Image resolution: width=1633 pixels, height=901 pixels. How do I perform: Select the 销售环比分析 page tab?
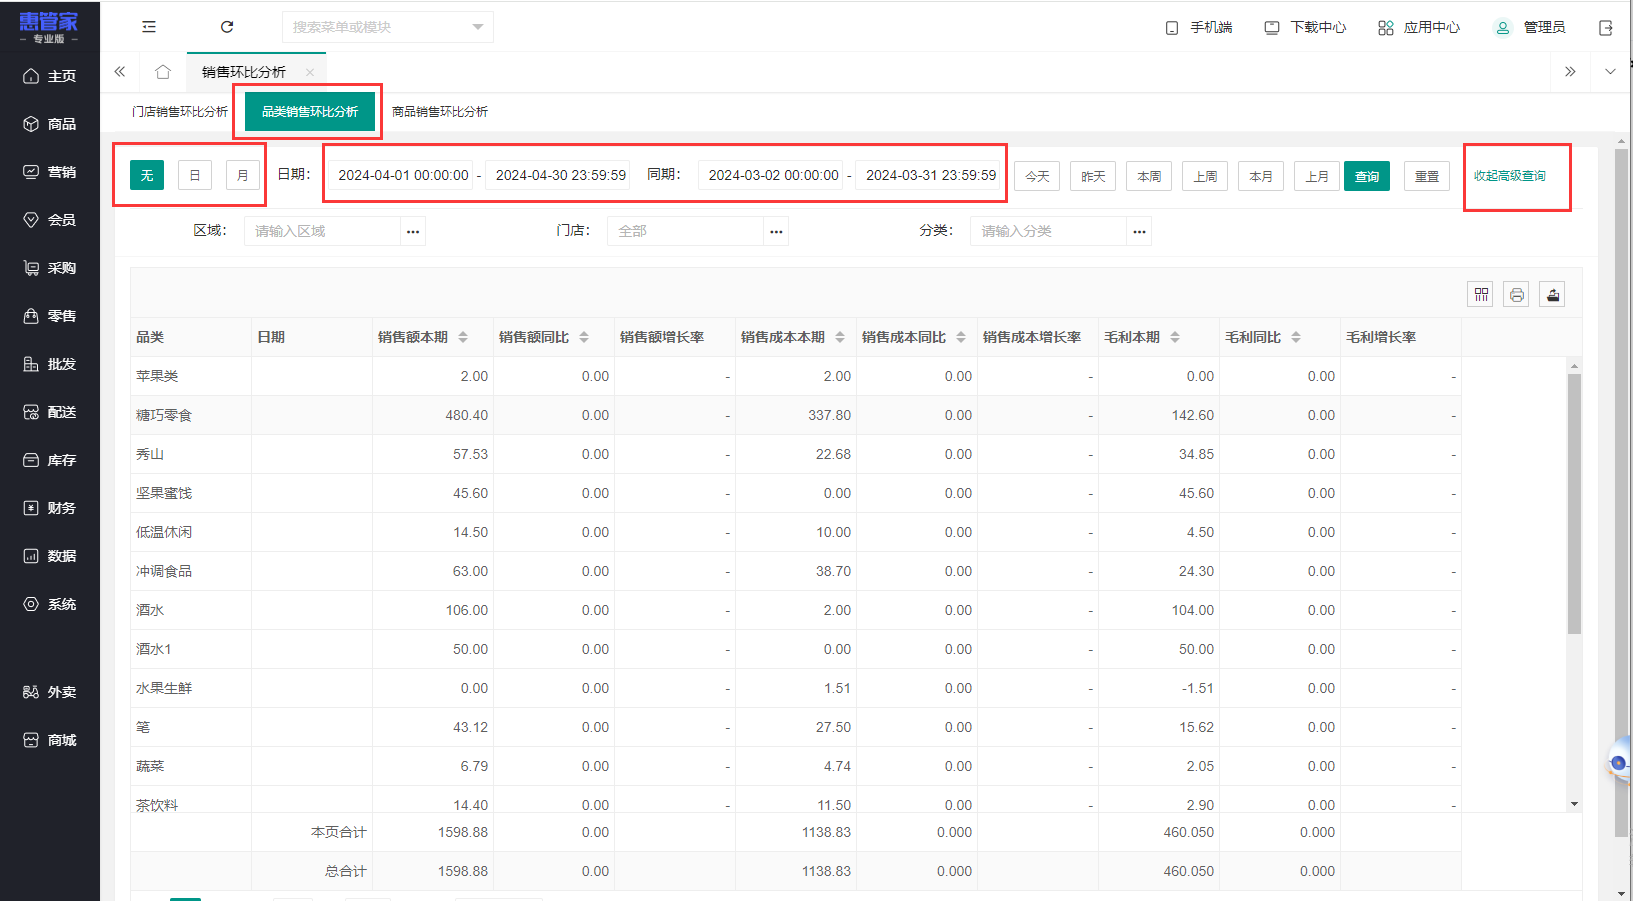click(x=244, y=72)
